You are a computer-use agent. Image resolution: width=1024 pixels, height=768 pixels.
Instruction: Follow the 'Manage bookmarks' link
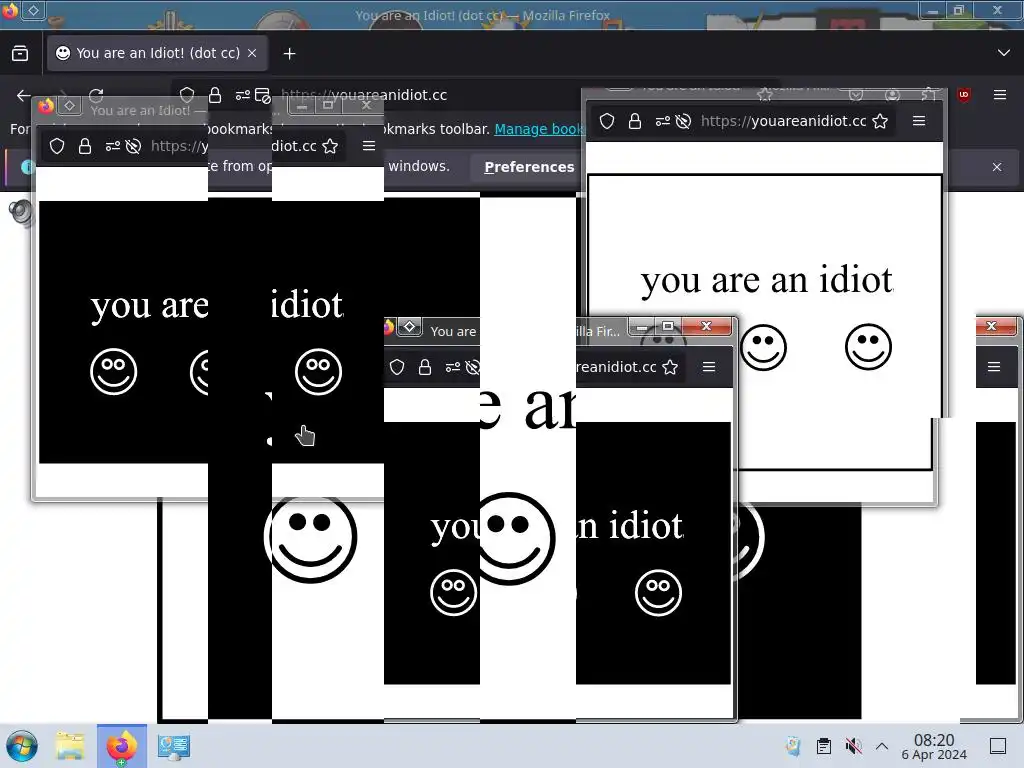coord(539,129)
